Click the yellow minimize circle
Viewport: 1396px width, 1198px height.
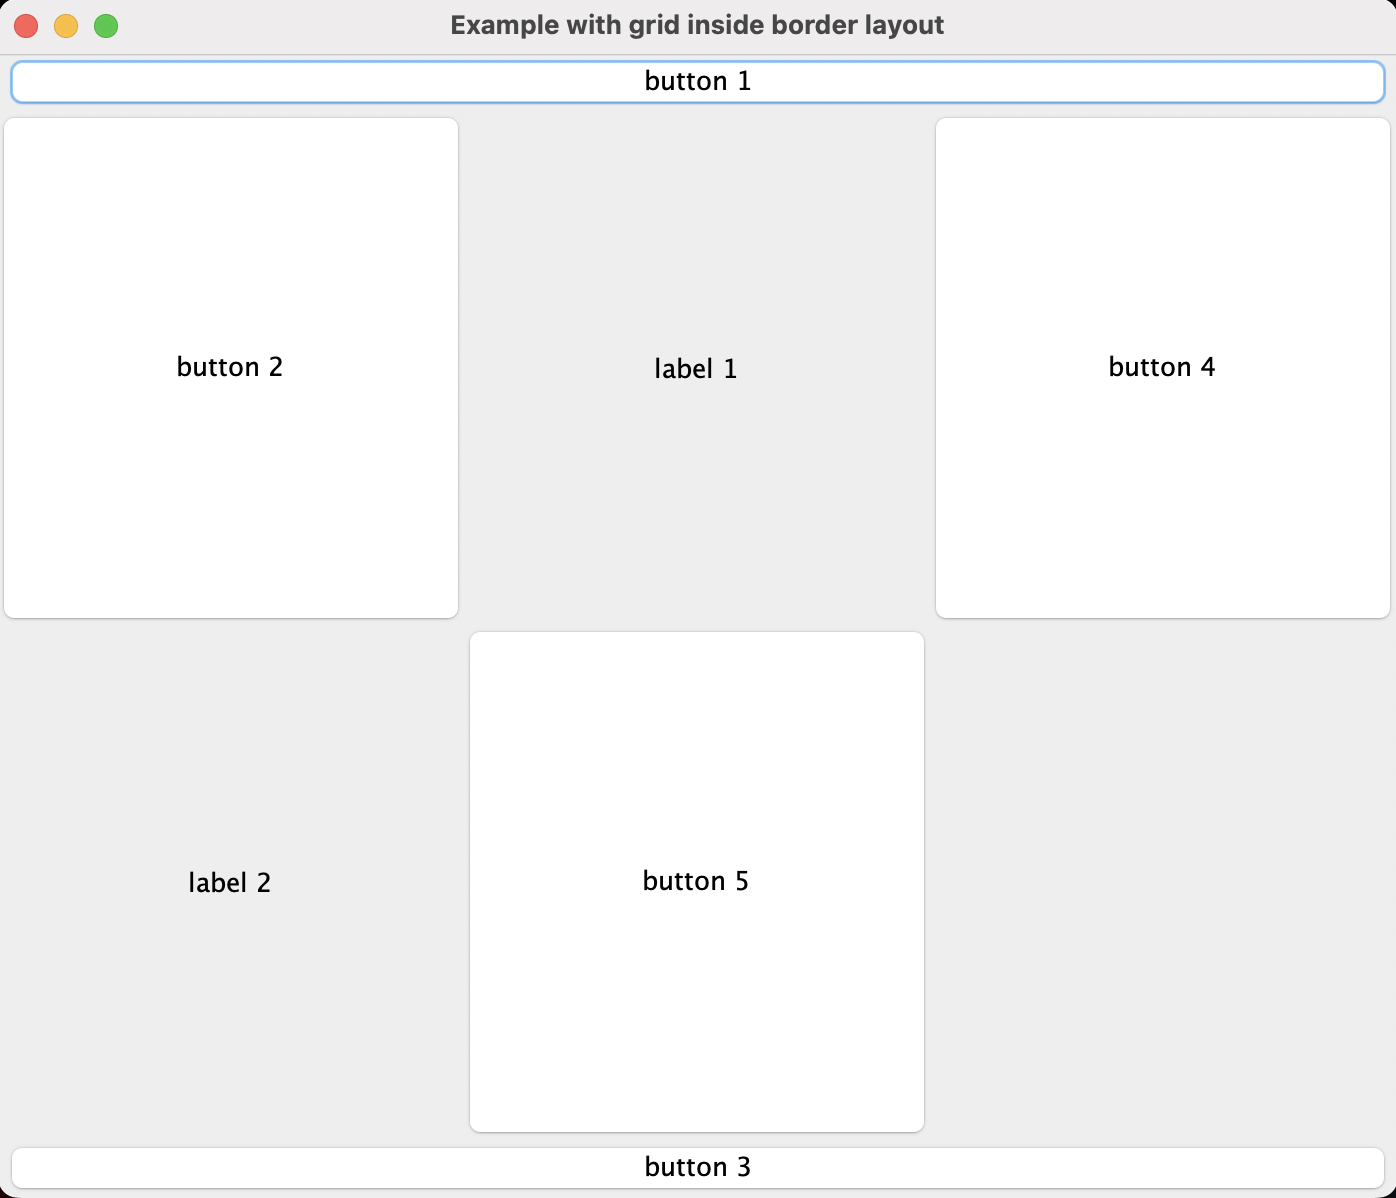[x=65, y=26]
